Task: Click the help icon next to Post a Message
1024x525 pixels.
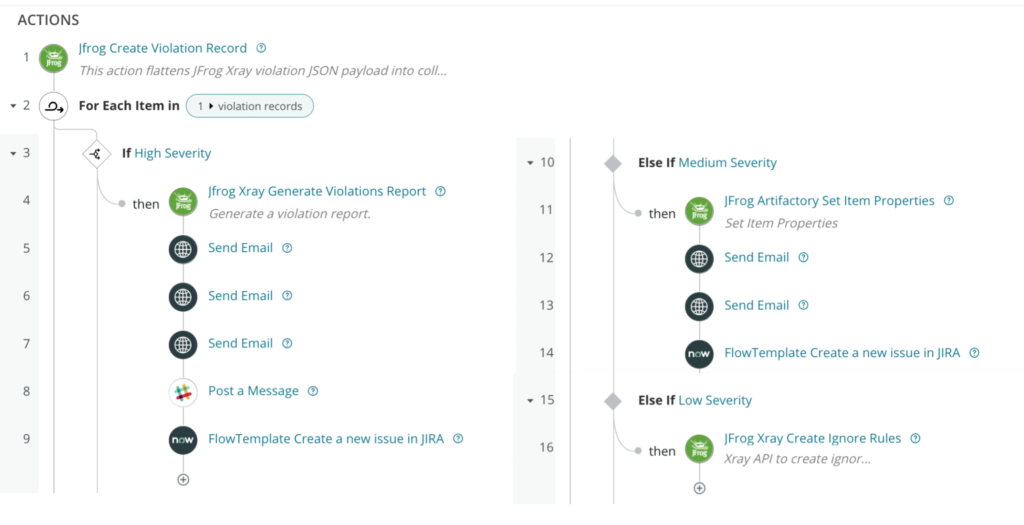Action: click(x=313, y=391)
